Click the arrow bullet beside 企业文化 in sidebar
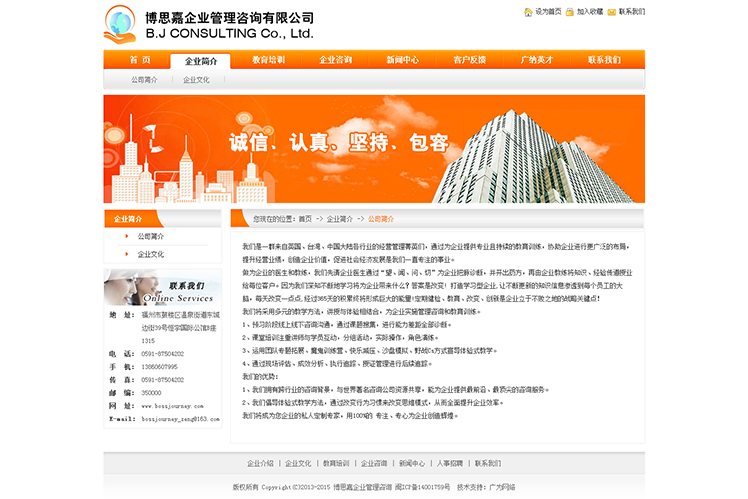748x499 pixels. click(x=126, y=254)
